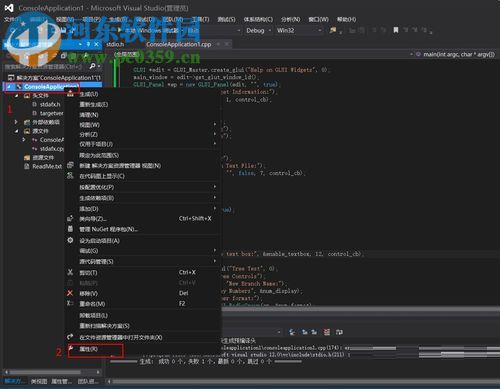Click the red X icon beside 移除(V)
Viewport: 500px width, 389px height.
(70, 293)
